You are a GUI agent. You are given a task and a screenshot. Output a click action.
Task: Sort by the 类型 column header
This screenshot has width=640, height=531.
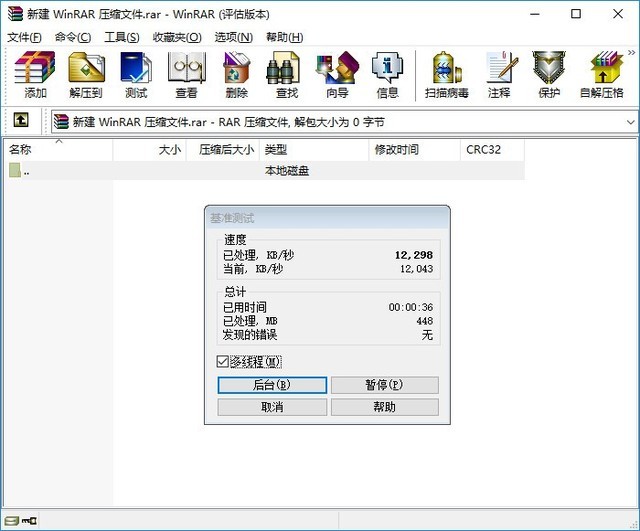(x=314, y=150)
